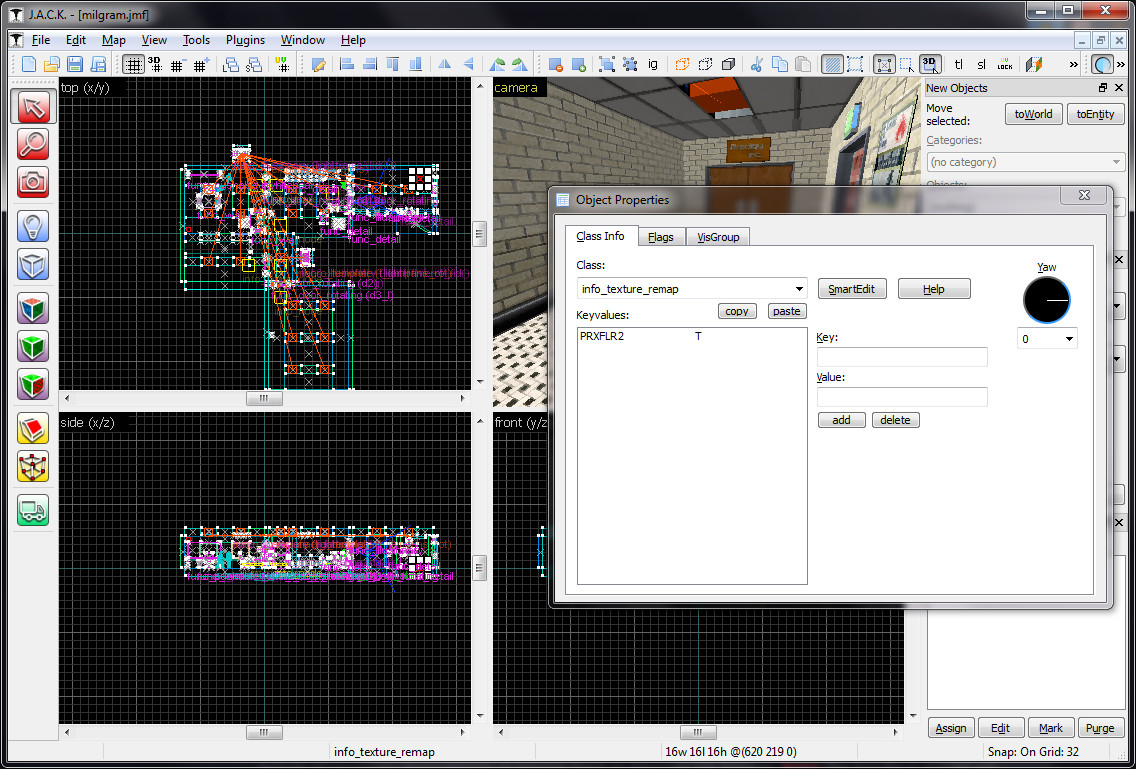Set angle using the Yaw compass dial
Image resolution: width=1136 pixels, height=769 pixels.
[x=1046, y=299]
